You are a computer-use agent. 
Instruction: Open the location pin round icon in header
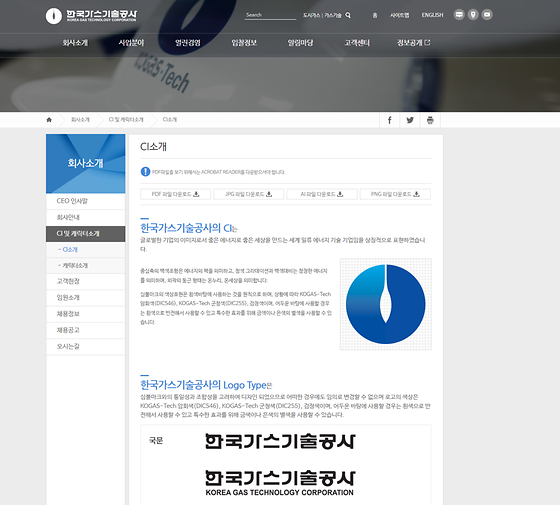[473, 15]
